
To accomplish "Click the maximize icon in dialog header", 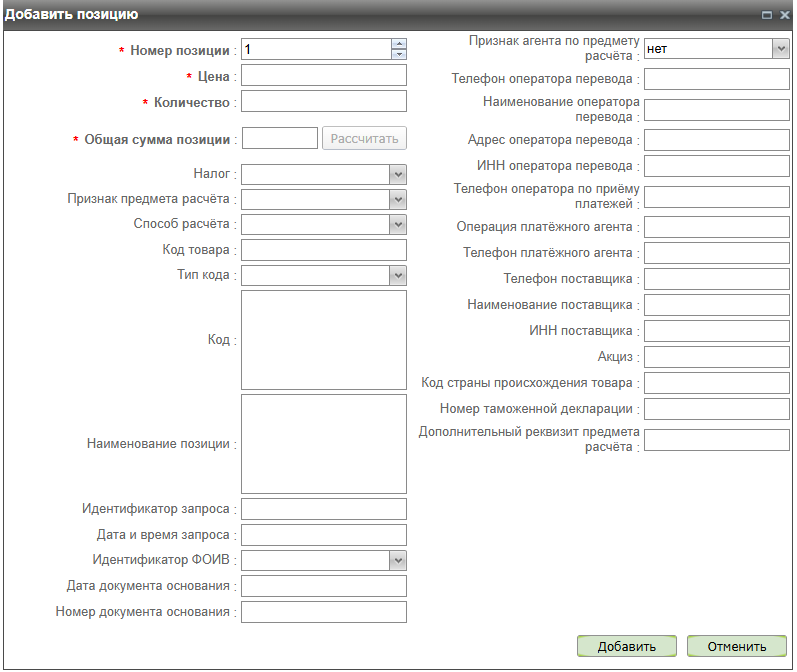I will coord(766,15).
